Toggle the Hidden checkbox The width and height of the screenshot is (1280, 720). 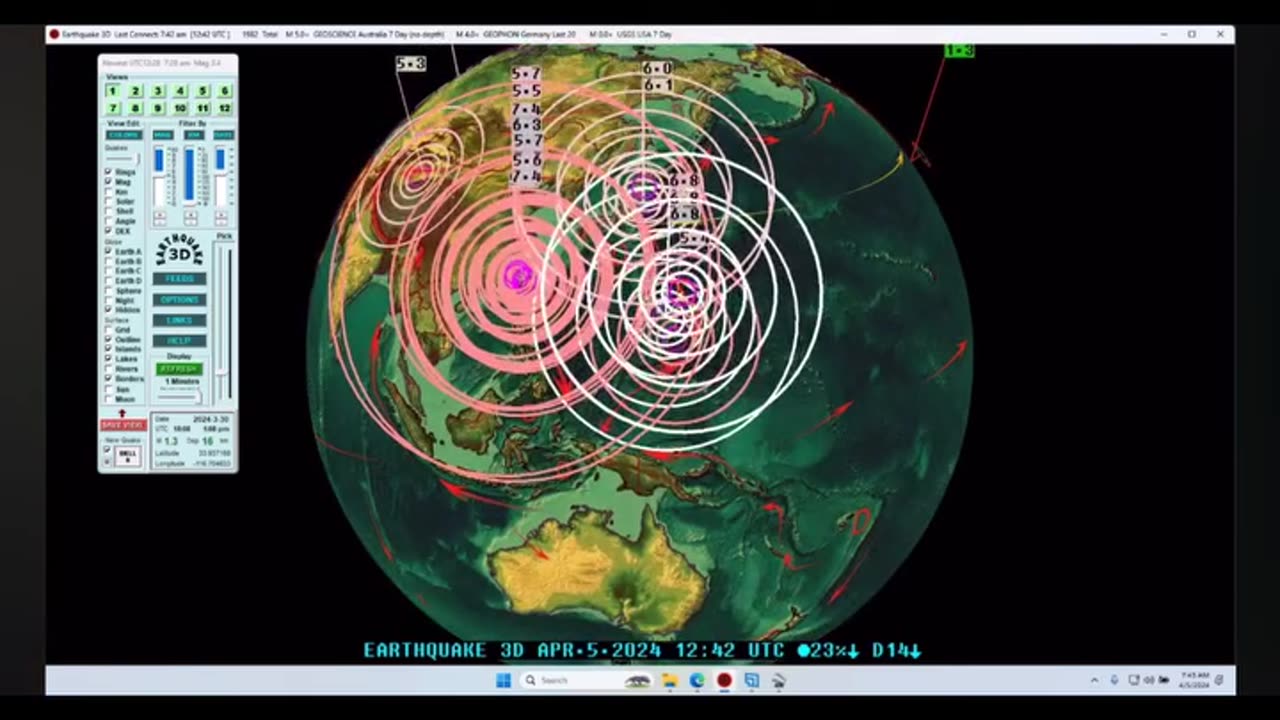[x=109, y=310]
